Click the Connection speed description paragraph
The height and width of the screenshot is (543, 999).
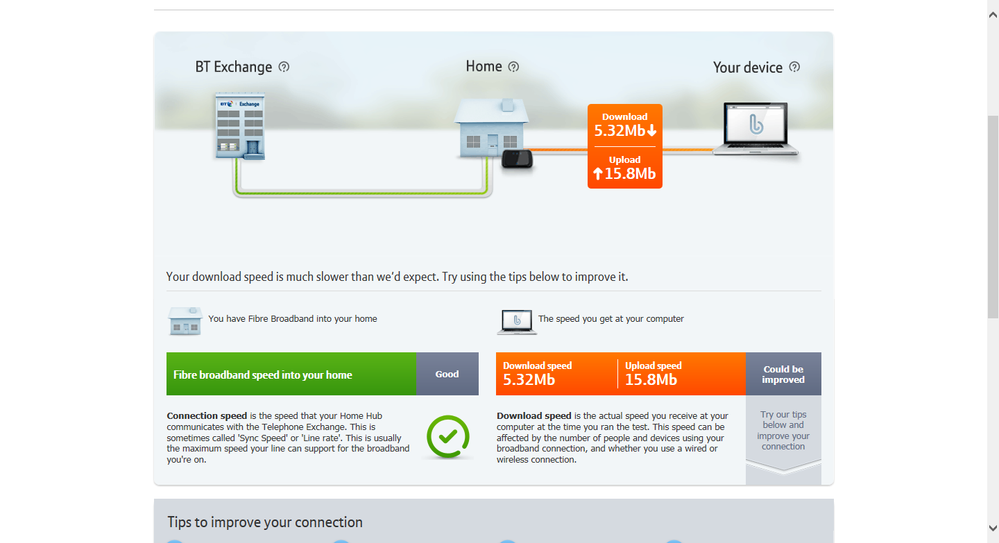pos(289,437)
